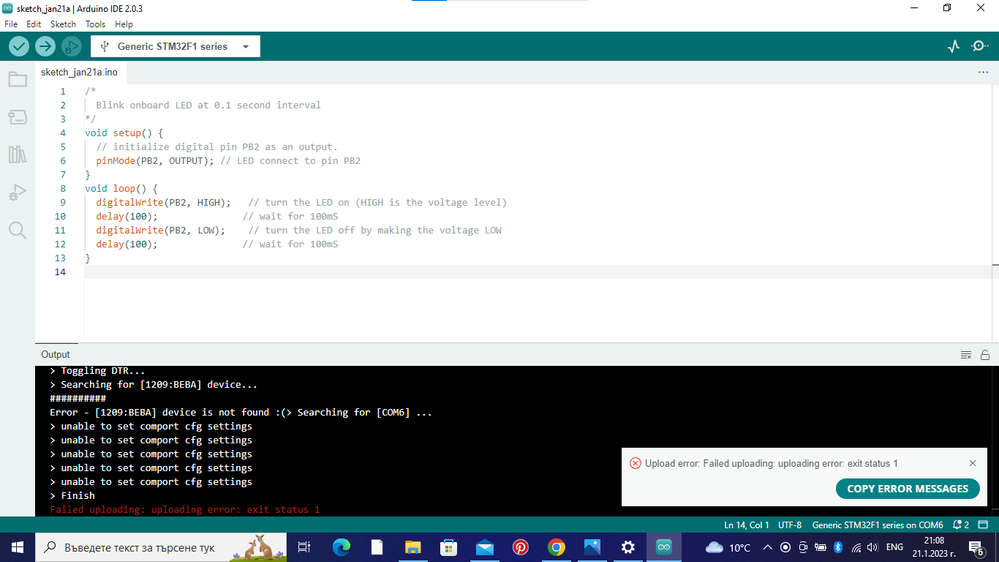This screenshot has height=562, width=999.
Task: Open the Serial Monitor
Action: point(980,47)
